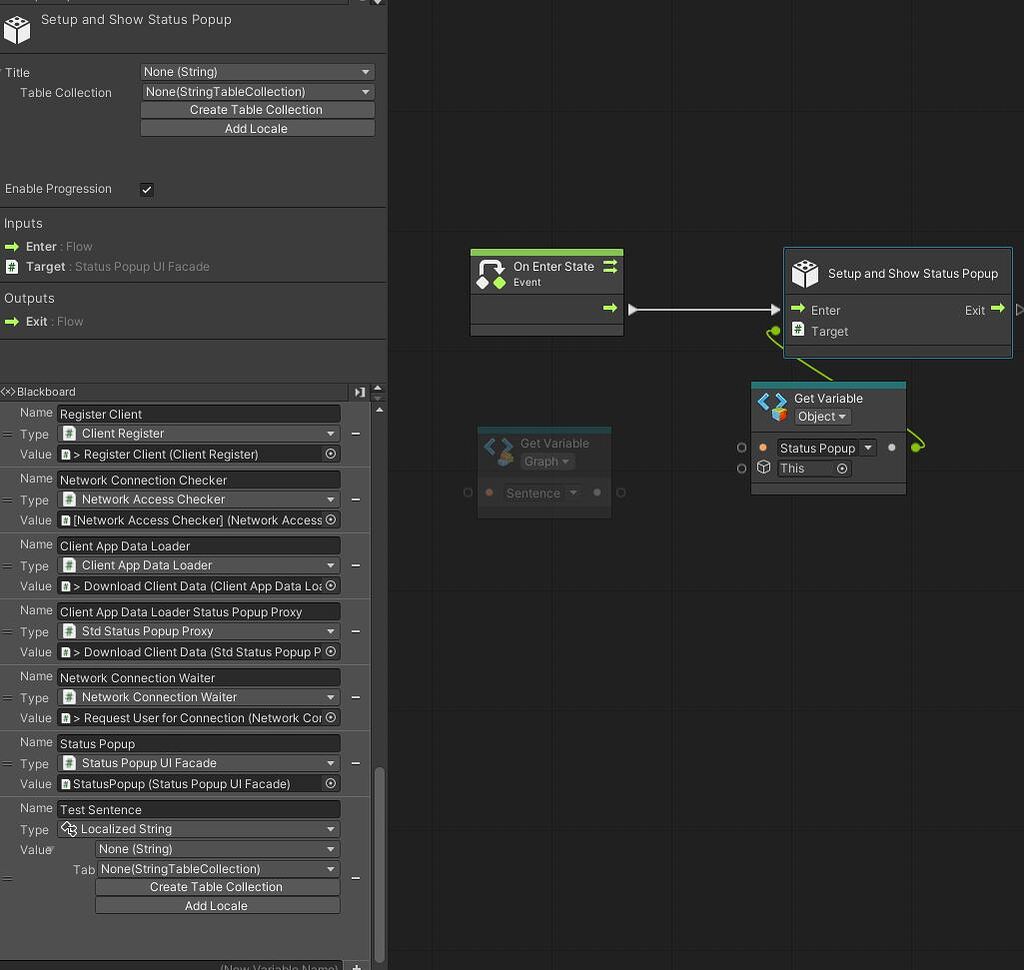Click the This self-target icon on Get Variable

point(763,468)
